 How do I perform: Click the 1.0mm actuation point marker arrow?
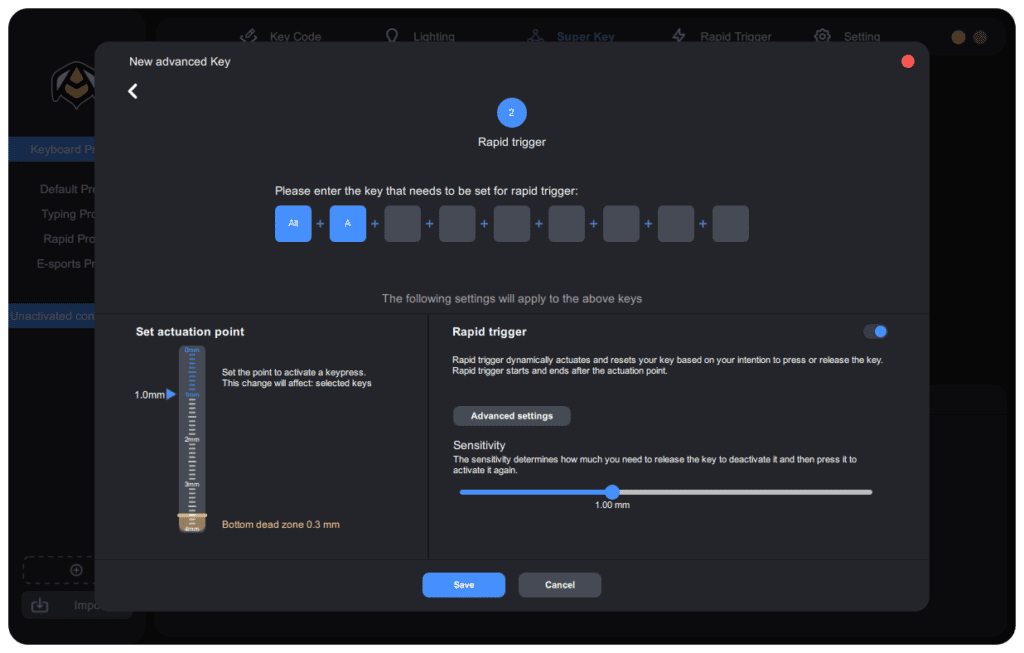171,394
